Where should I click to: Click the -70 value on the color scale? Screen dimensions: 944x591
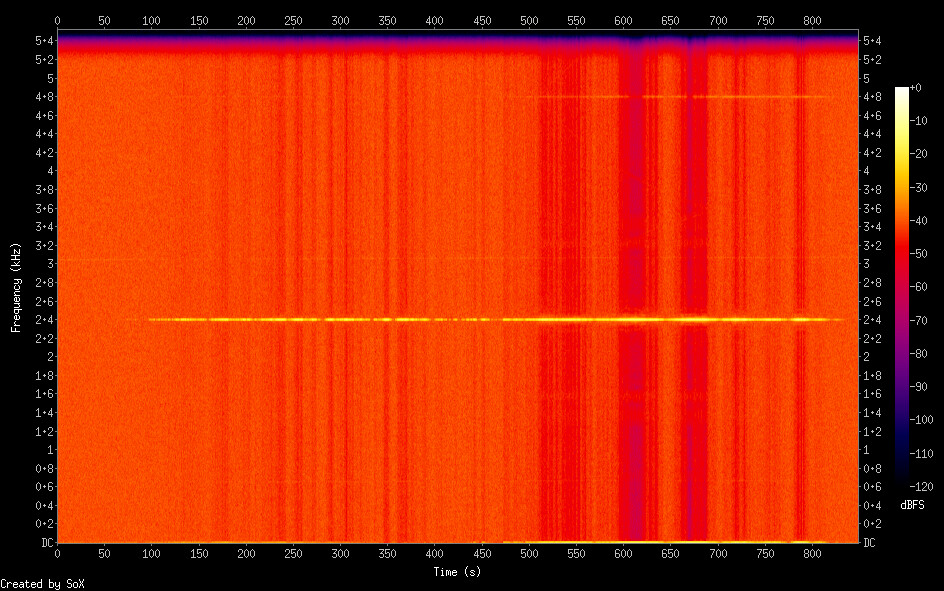916,320
